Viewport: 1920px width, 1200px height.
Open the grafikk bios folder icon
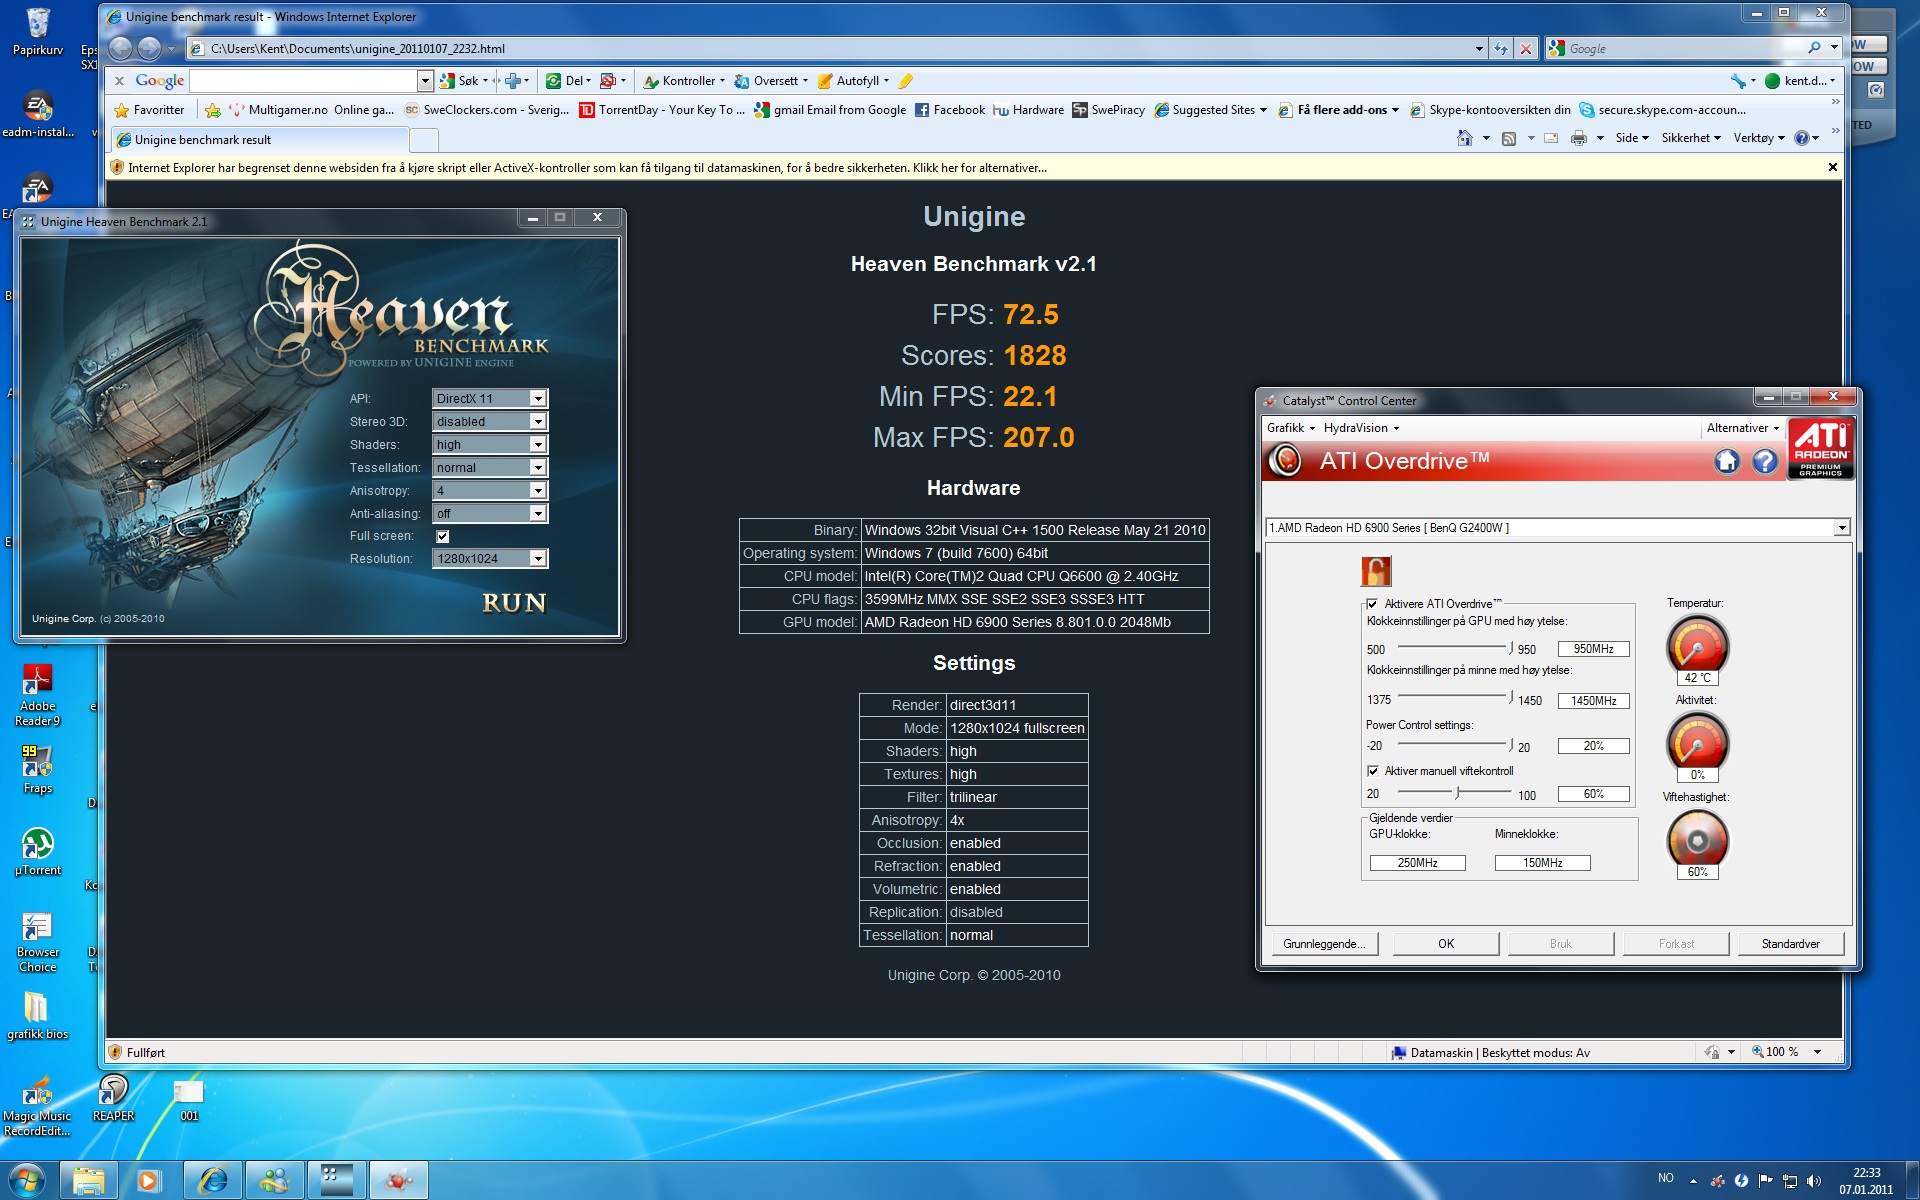point(37,1016)
